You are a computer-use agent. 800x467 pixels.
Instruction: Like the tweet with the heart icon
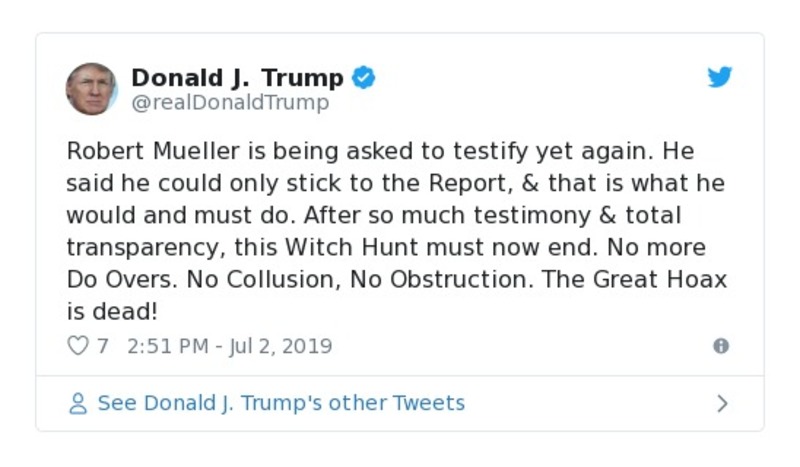77,346
